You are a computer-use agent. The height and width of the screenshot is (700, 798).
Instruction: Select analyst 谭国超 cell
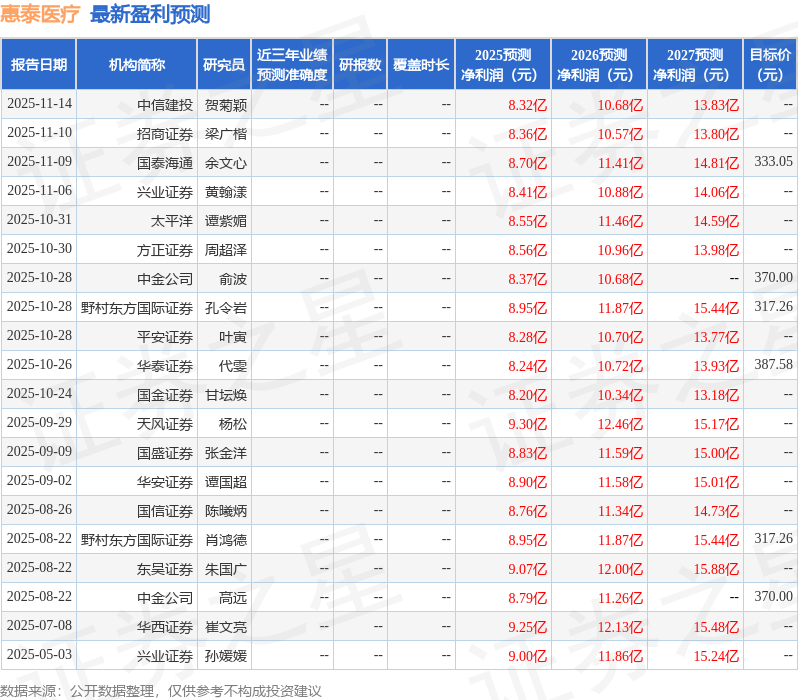point(225,482)
